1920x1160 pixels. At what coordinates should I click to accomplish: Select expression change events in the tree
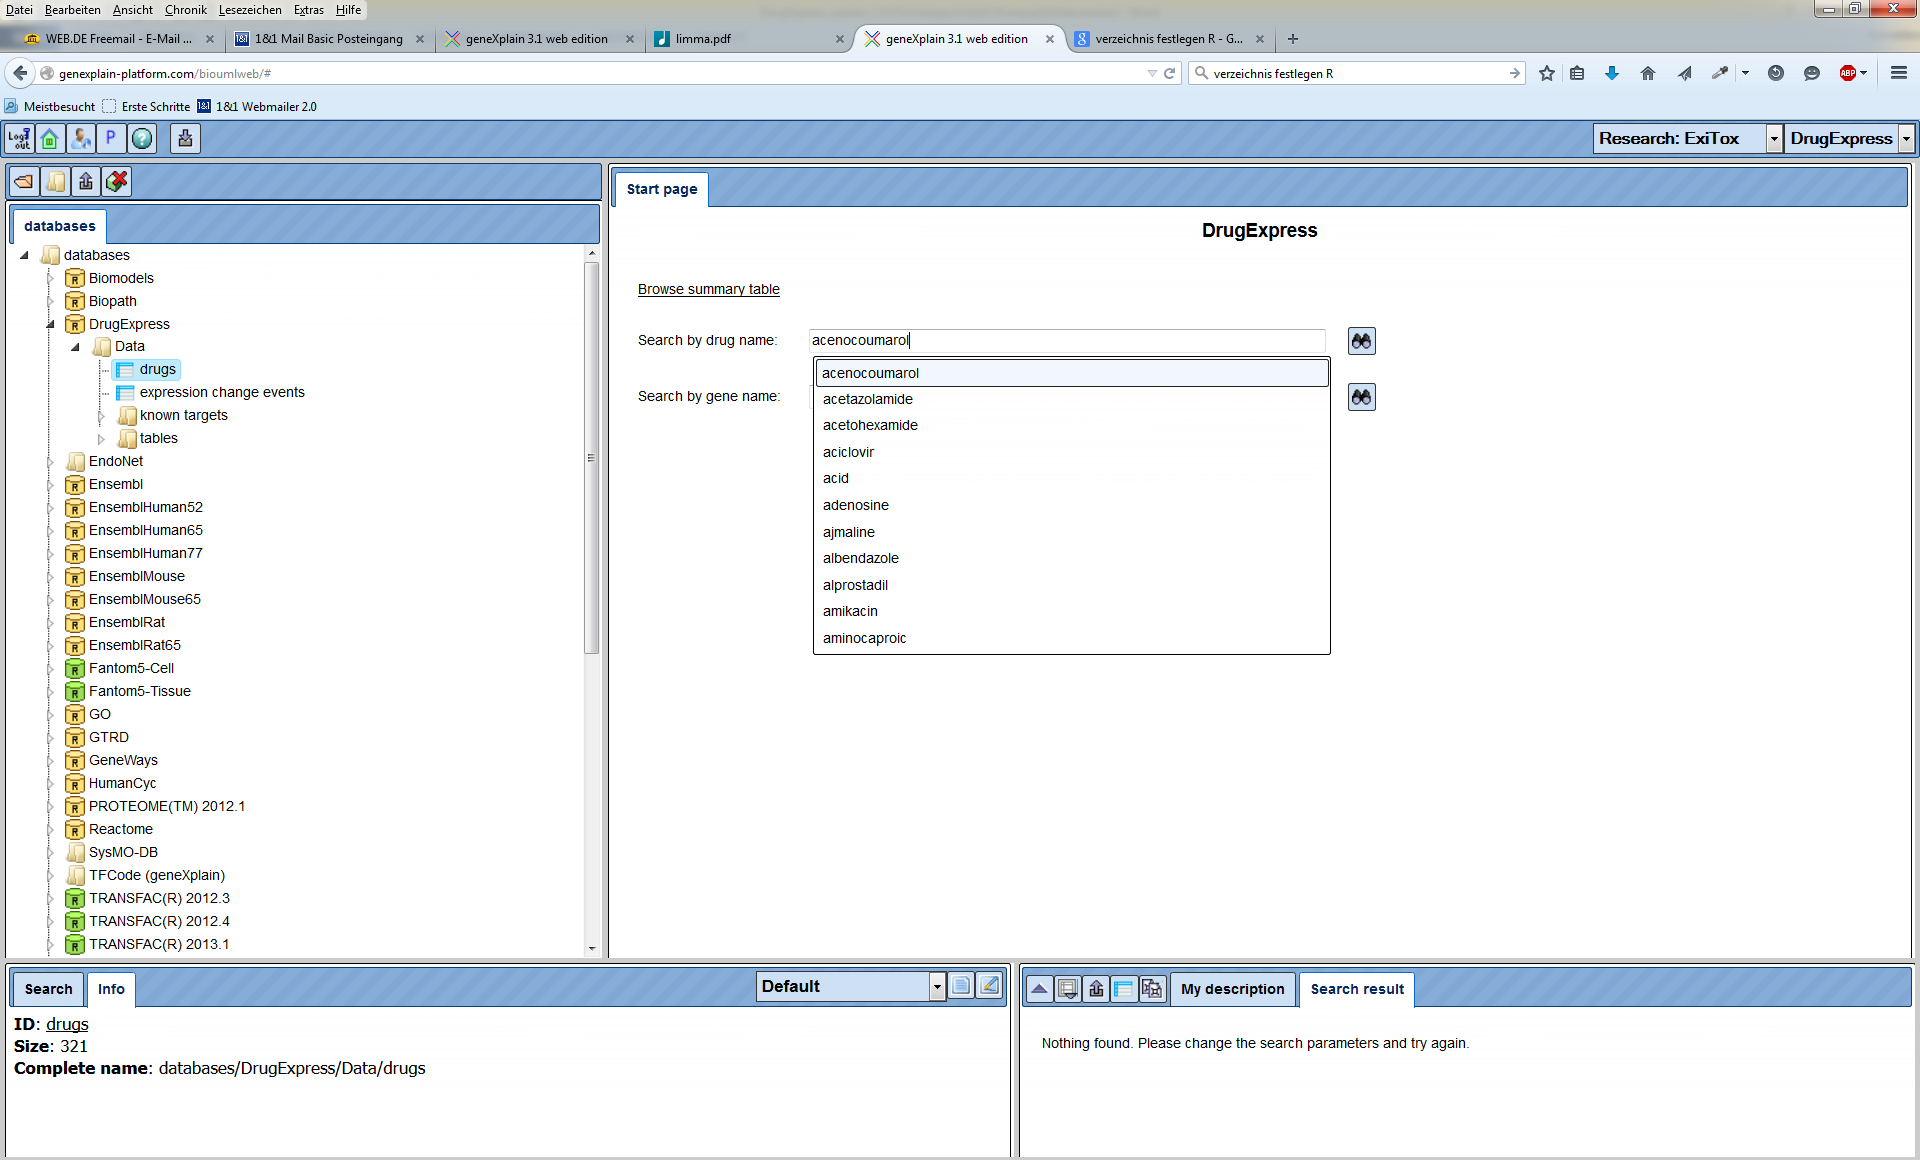click(x=222, y=393)
